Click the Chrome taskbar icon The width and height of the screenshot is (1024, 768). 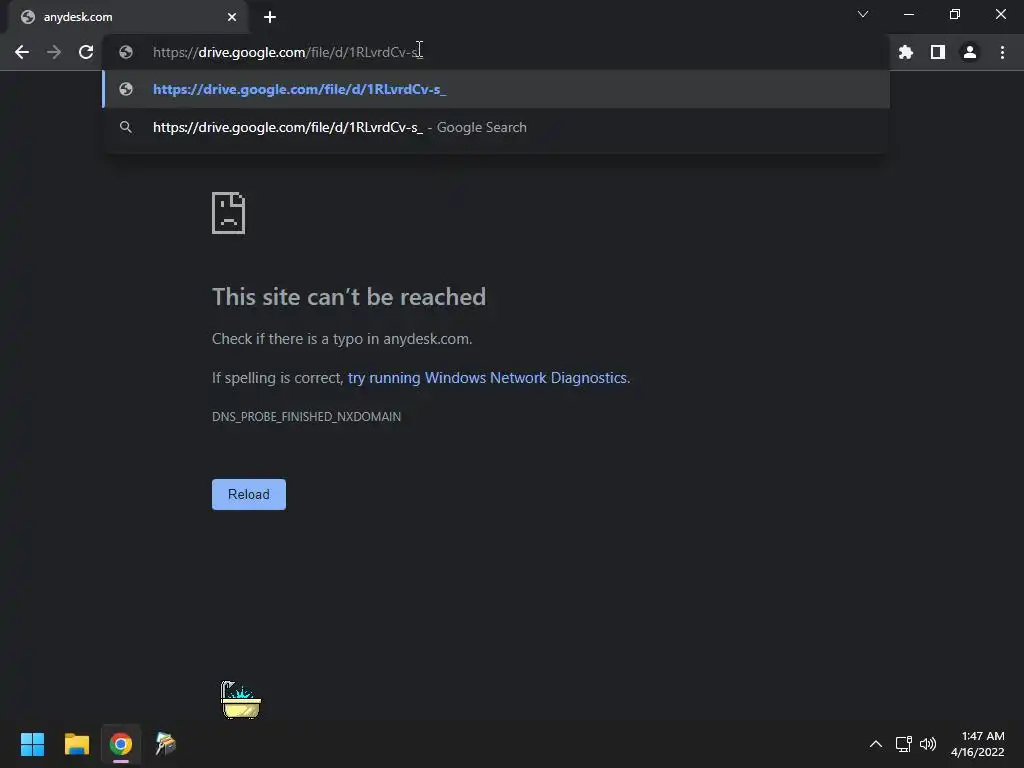[x=121, y=744]
